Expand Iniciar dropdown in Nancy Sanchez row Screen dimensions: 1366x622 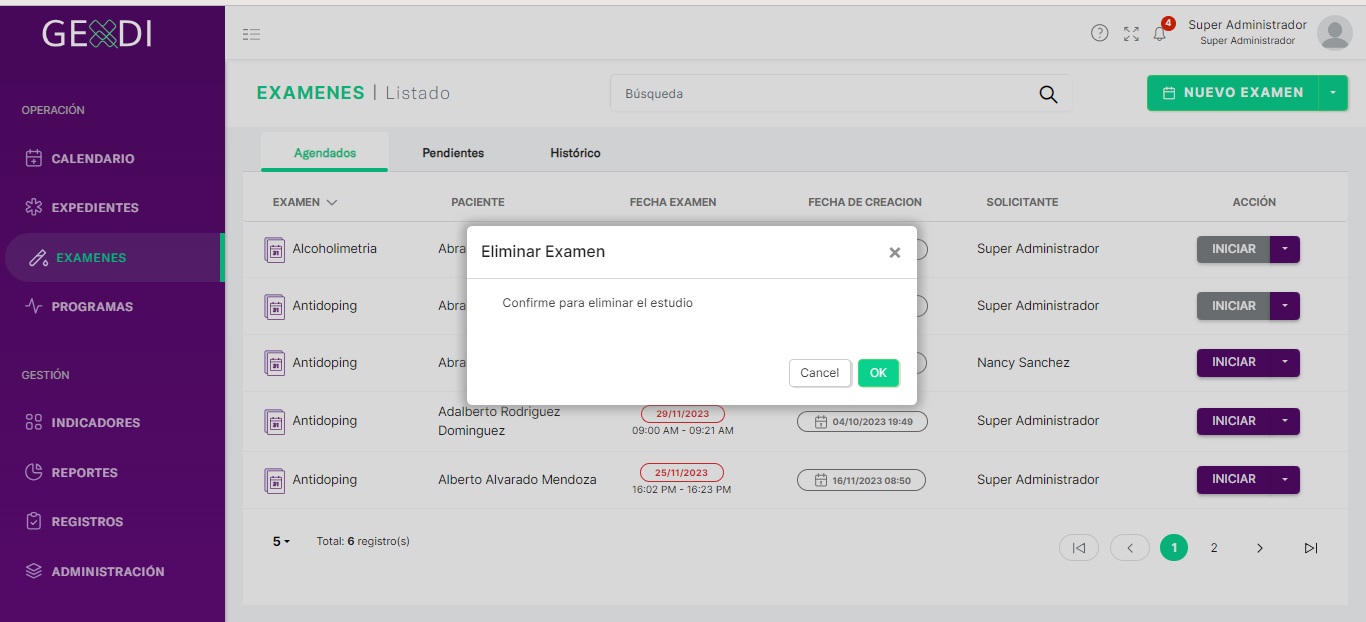click(1285, 362)
